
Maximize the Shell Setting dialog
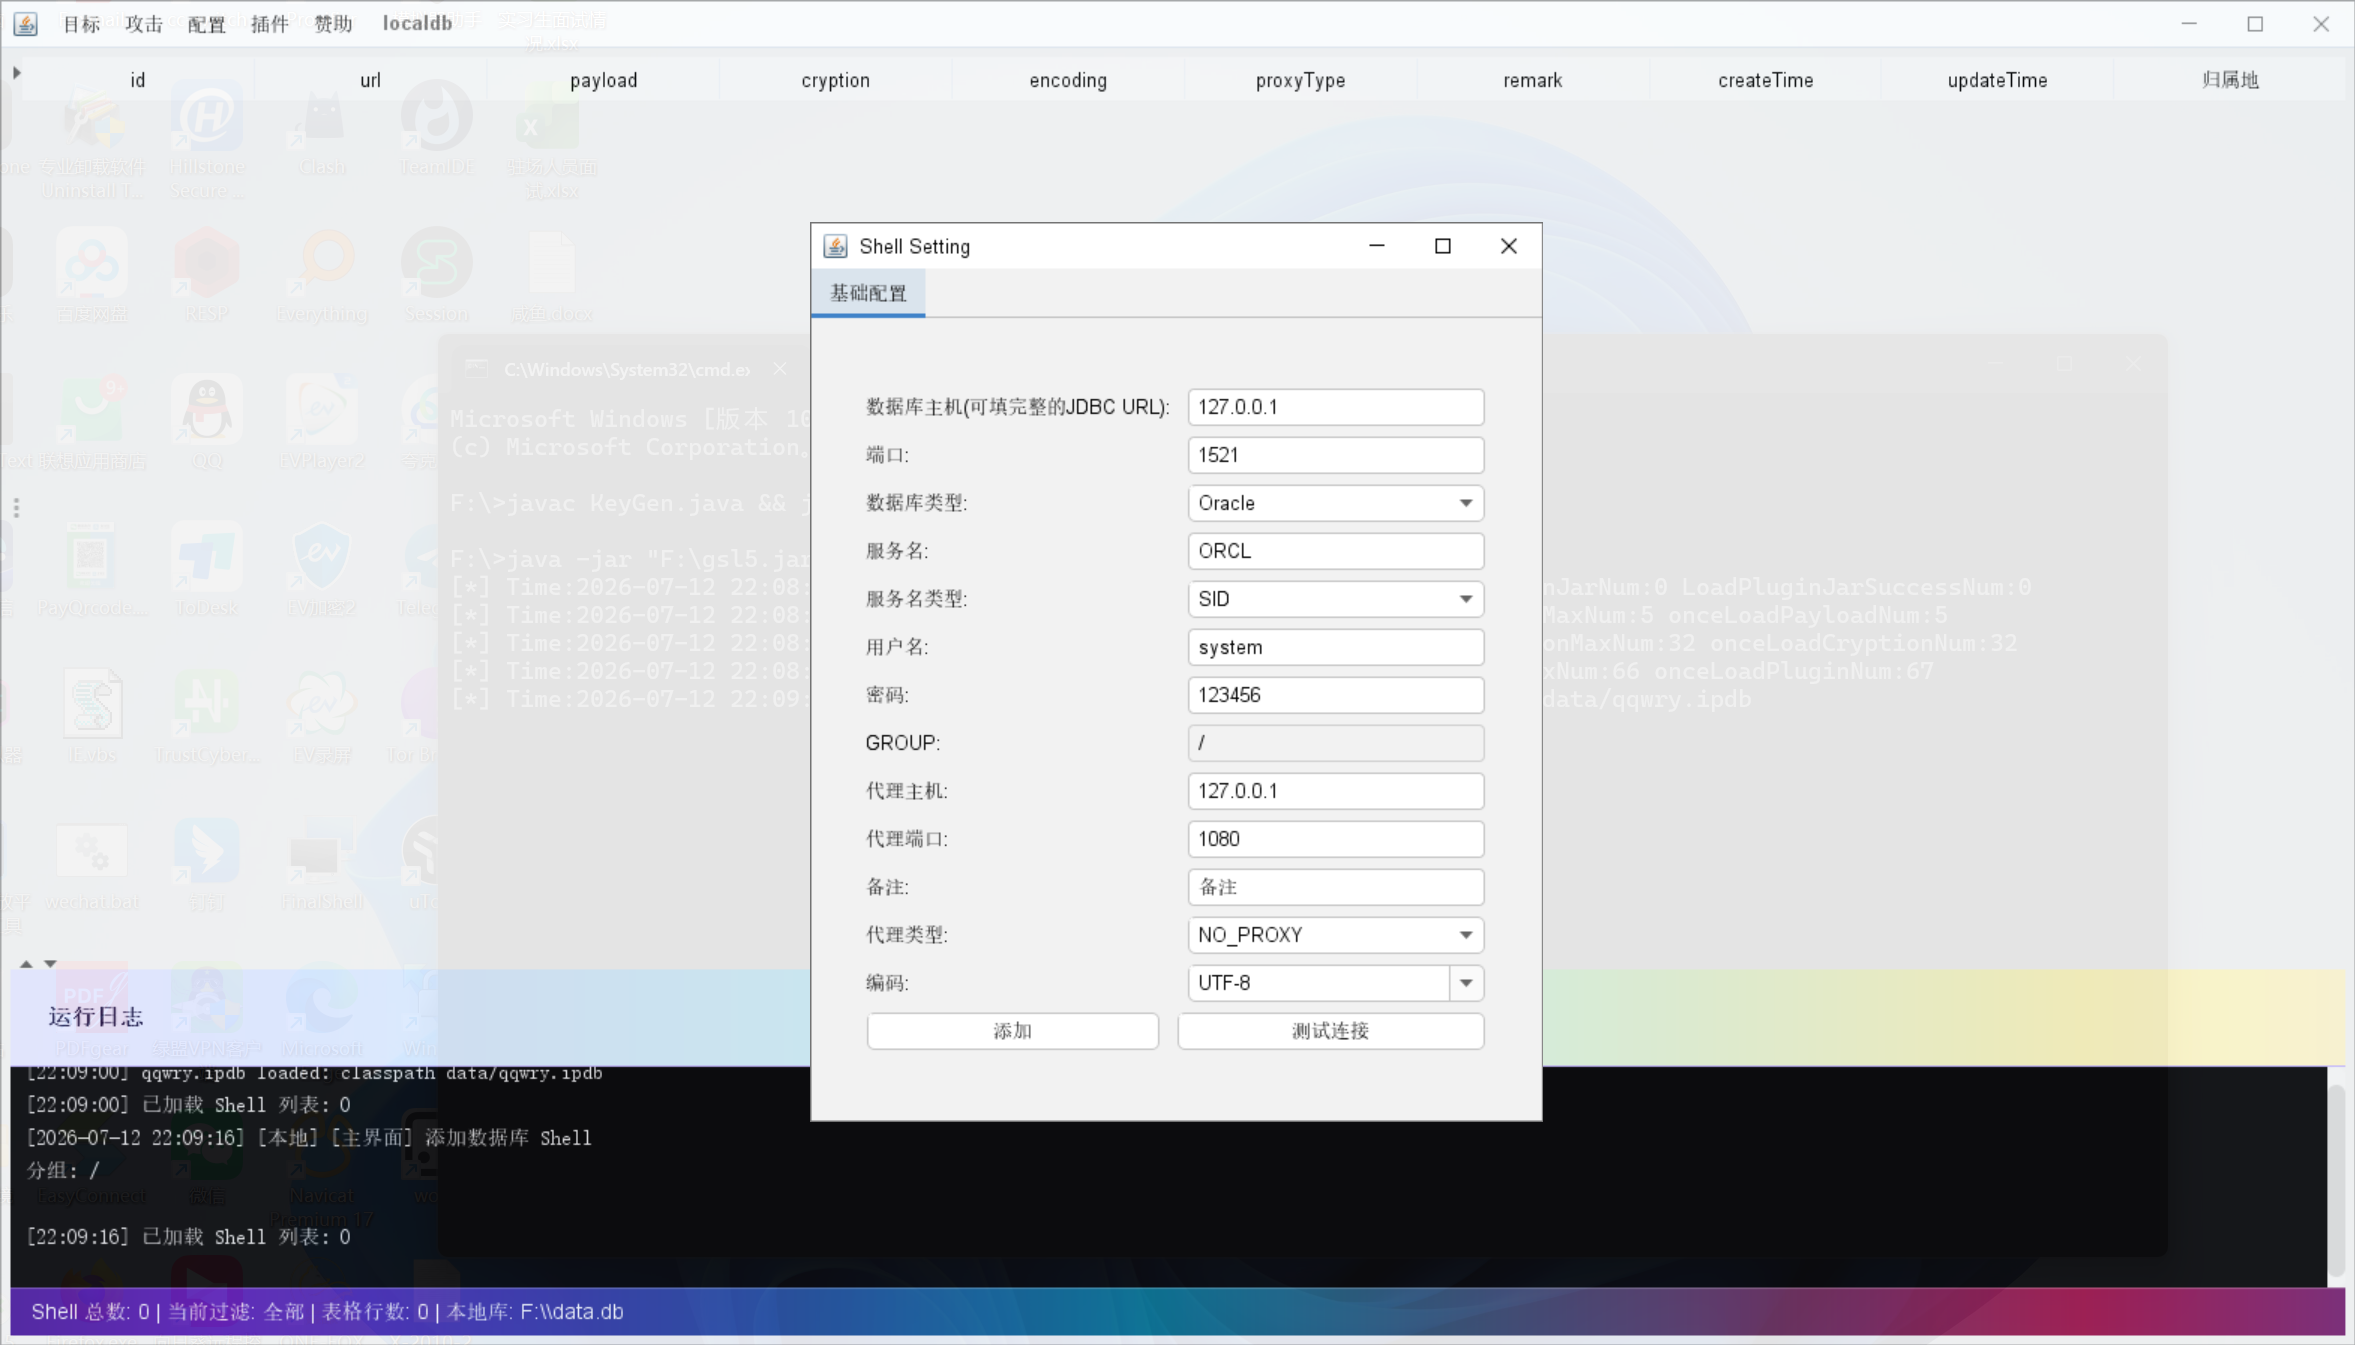tap(1442, 246)
